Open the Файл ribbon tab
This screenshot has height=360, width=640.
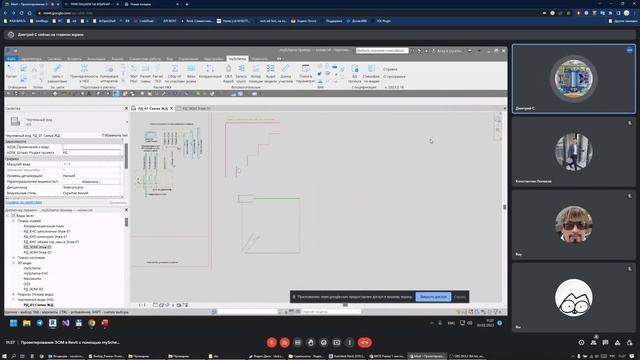point(11,59)
